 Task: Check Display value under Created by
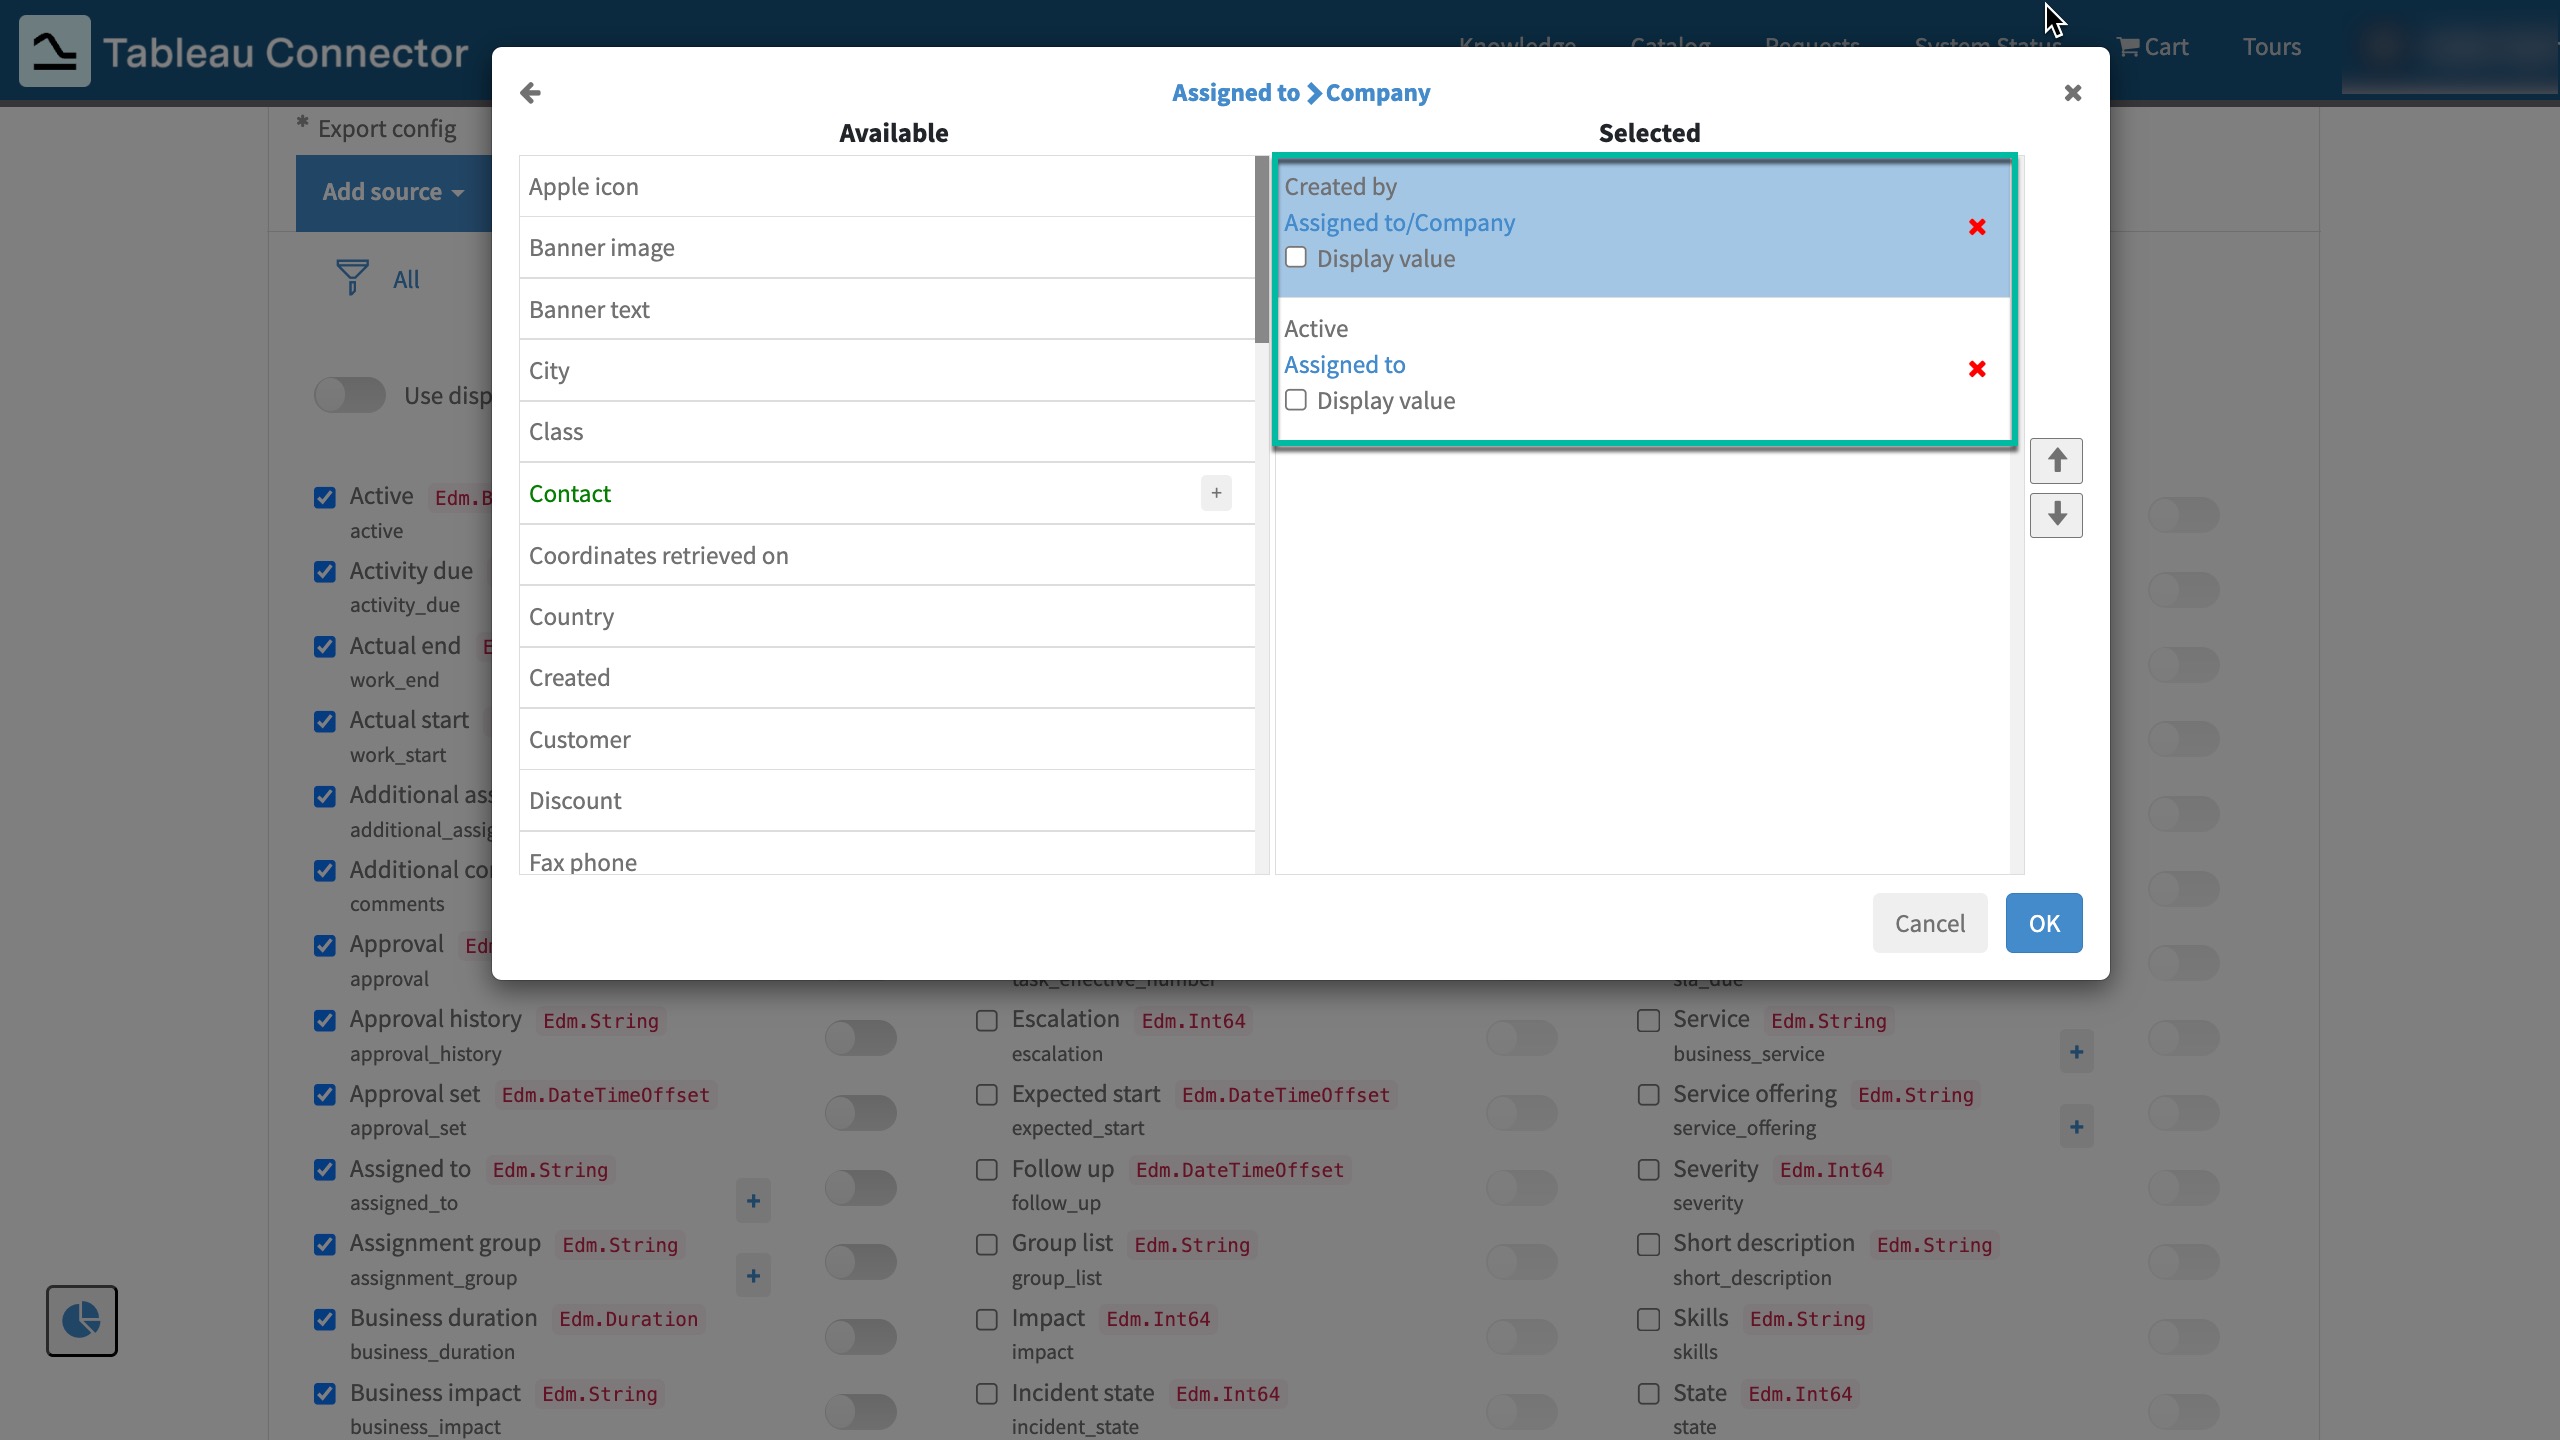click(1296, 258)
